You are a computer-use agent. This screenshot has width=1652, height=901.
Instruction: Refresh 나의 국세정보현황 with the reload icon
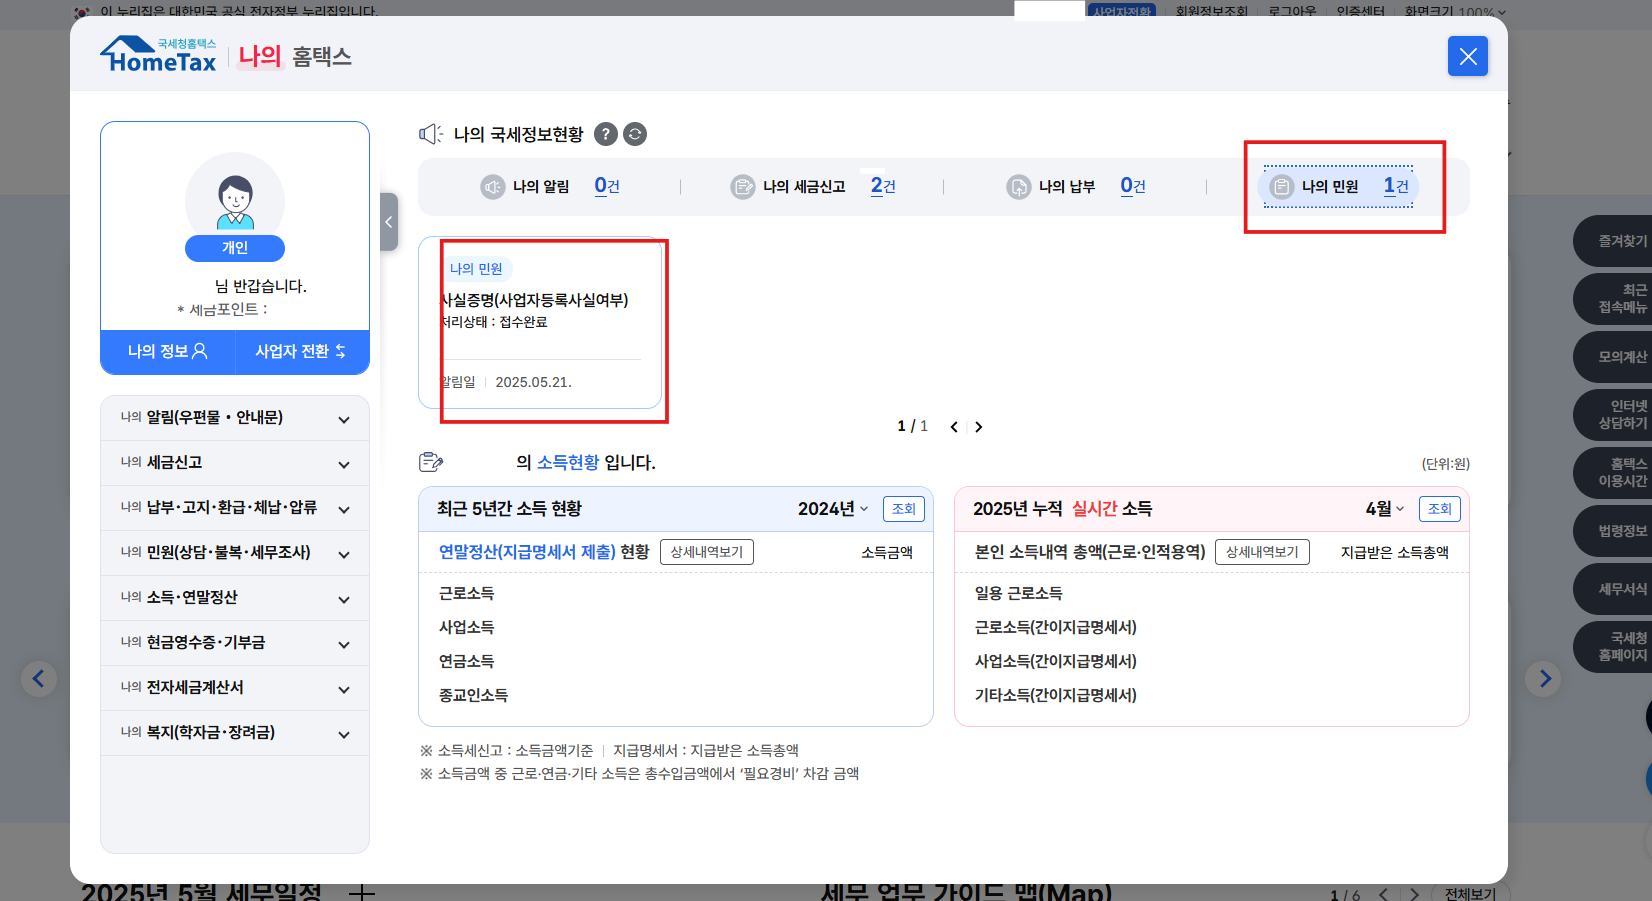click(x=635, y=134)
